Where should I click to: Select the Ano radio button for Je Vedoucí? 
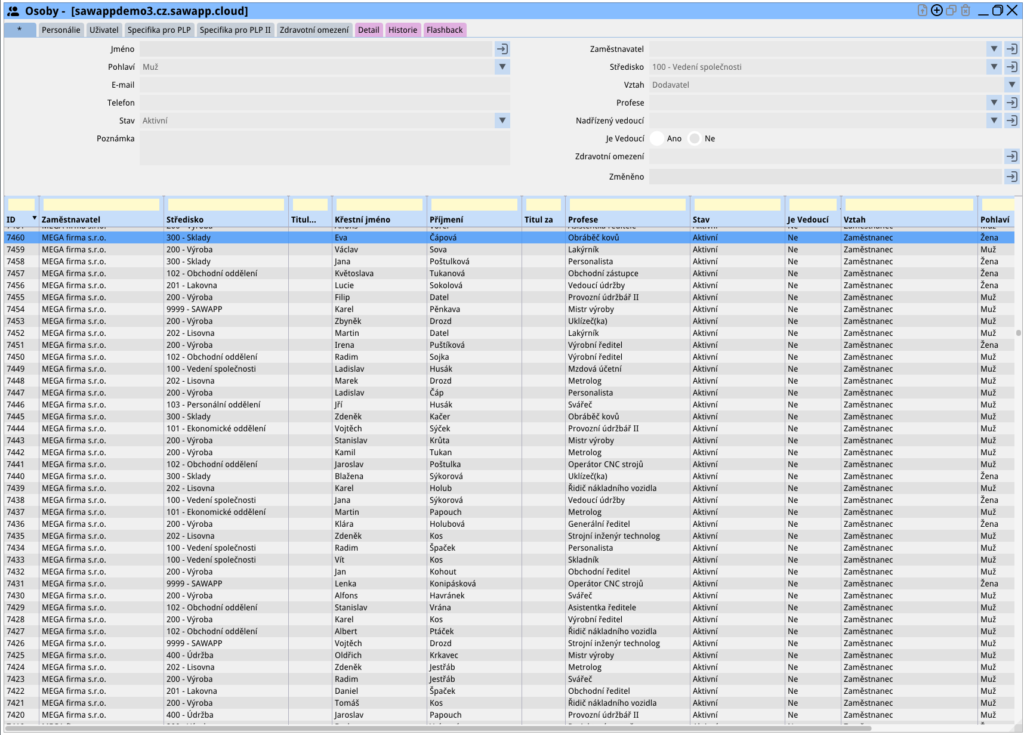[658, 139]
